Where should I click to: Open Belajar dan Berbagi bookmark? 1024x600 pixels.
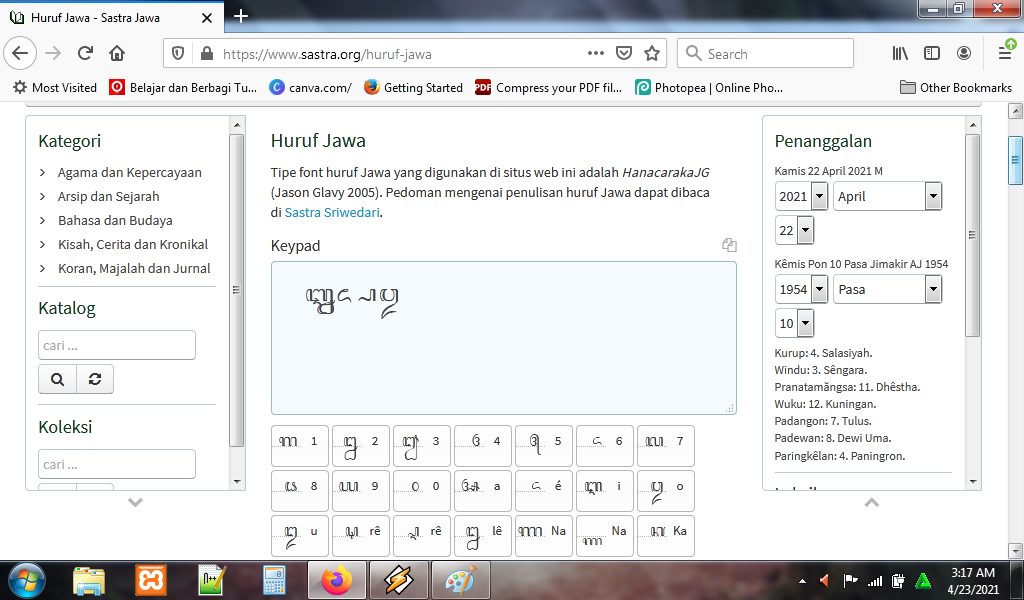click(x=183, y=87)
